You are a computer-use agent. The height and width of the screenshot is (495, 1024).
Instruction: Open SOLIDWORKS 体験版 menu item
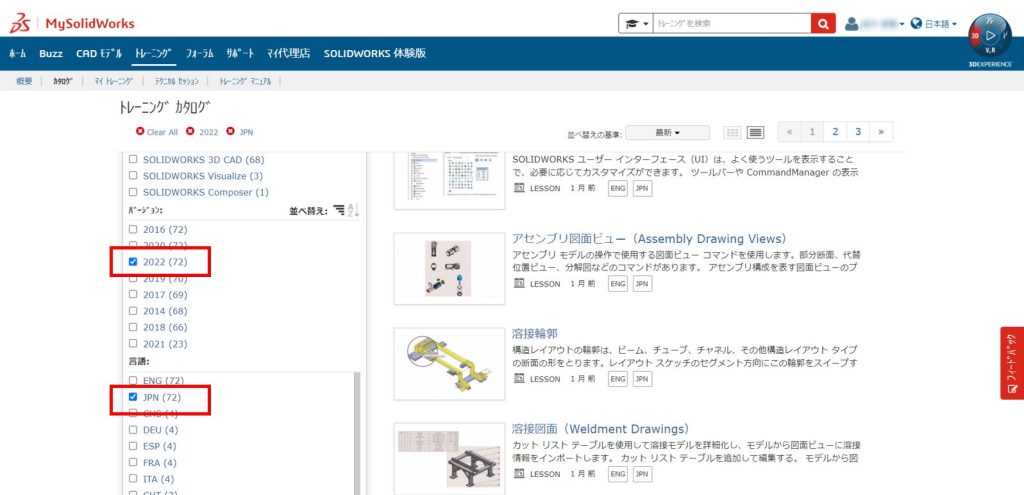point(375,54)
